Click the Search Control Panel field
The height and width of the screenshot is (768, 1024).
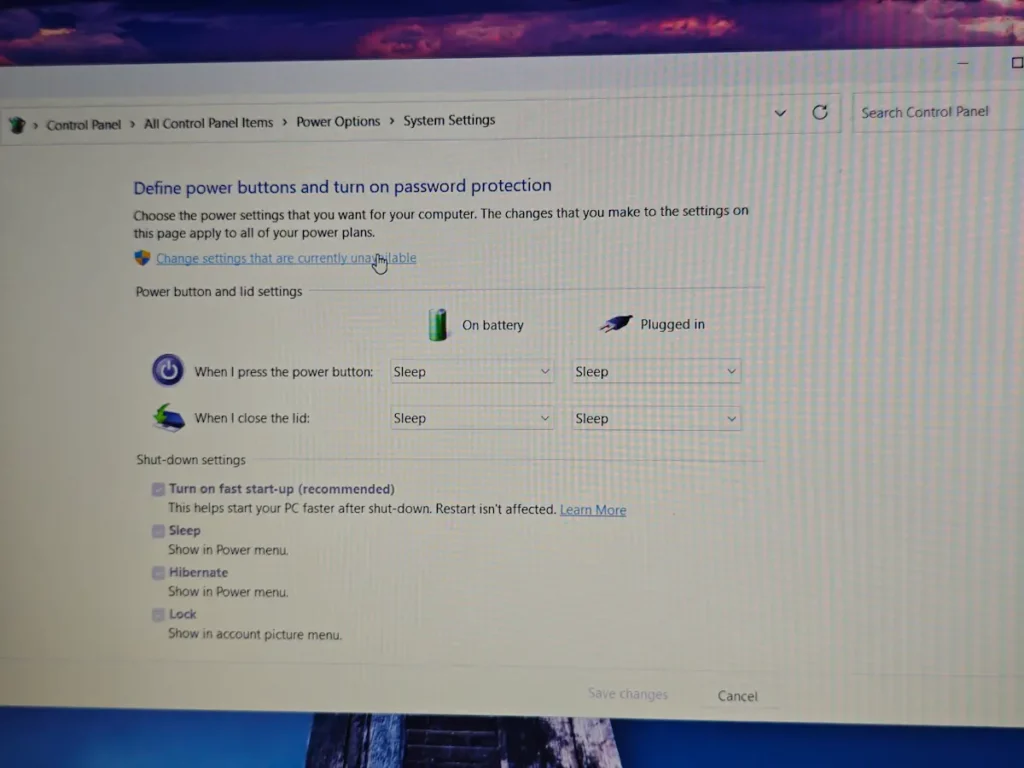click(x=926, y=112)
